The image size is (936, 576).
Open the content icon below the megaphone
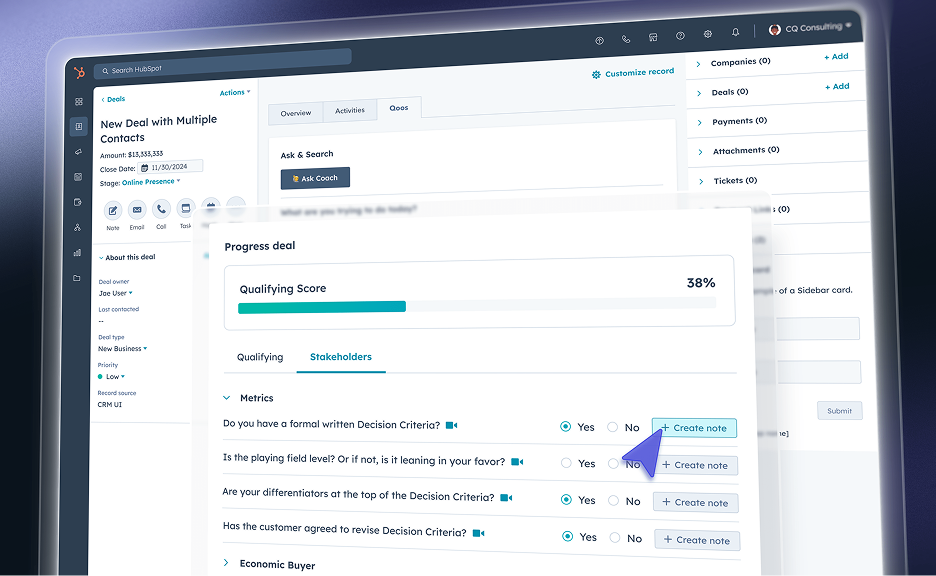[x=78, y=177]
